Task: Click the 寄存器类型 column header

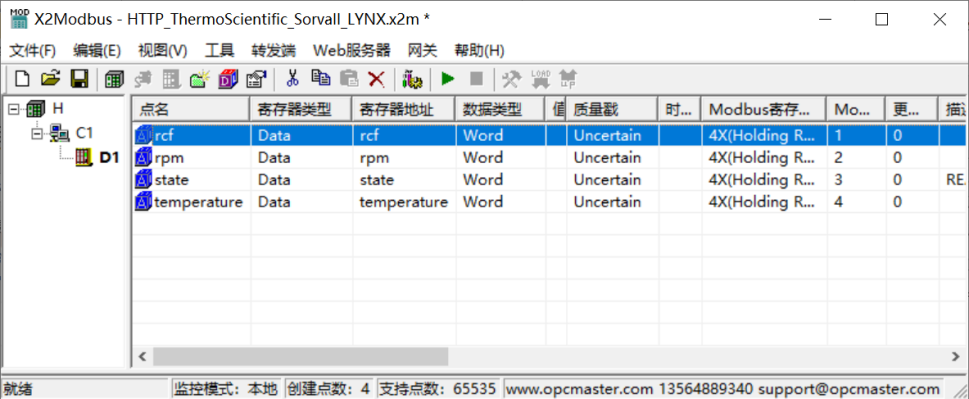Action: tap(300, 109)
